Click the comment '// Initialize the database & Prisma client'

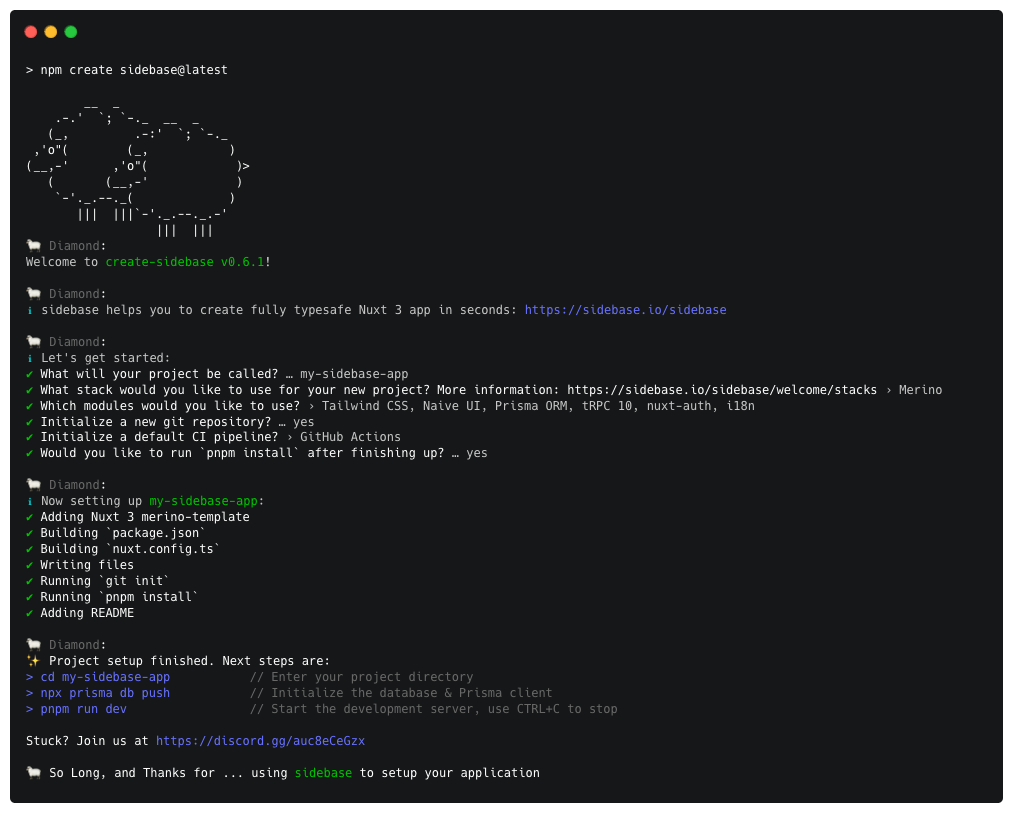click(401, 693)
